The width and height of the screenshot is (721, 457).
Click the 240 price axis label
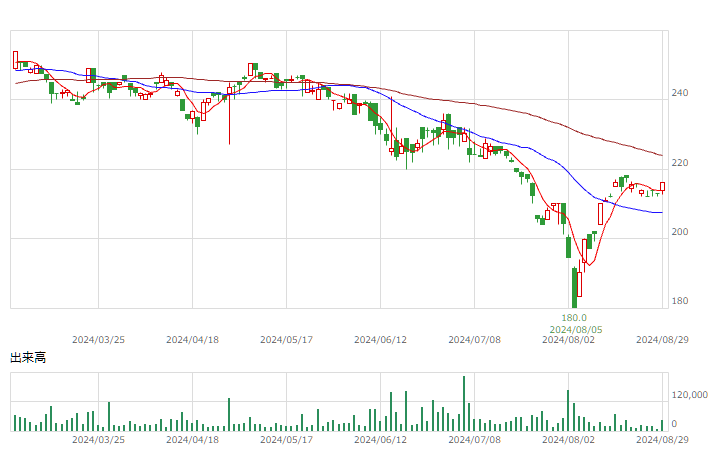pyautogui.click(x=680, y=93)
